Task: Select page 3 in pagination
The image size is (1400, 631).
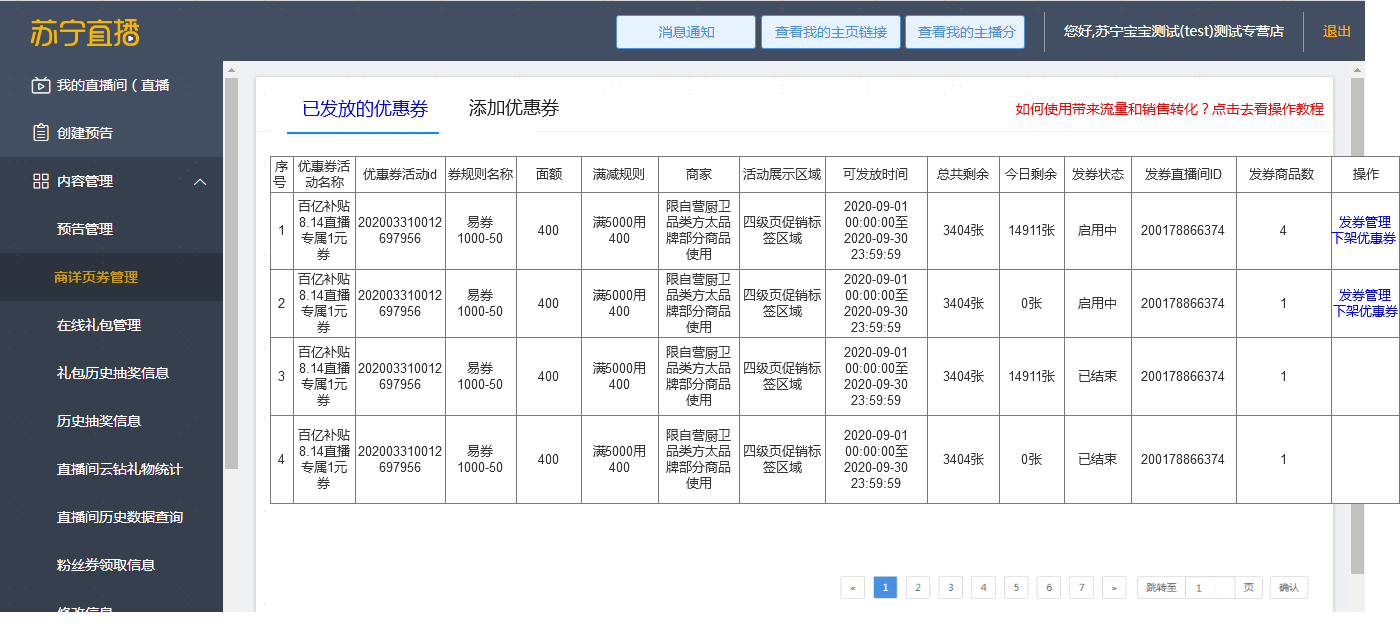Action: pos(951,588)
